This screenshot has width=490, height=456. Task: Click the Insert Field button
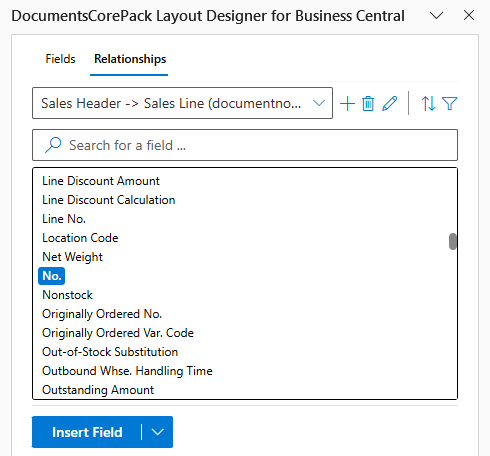click(87, 432)
